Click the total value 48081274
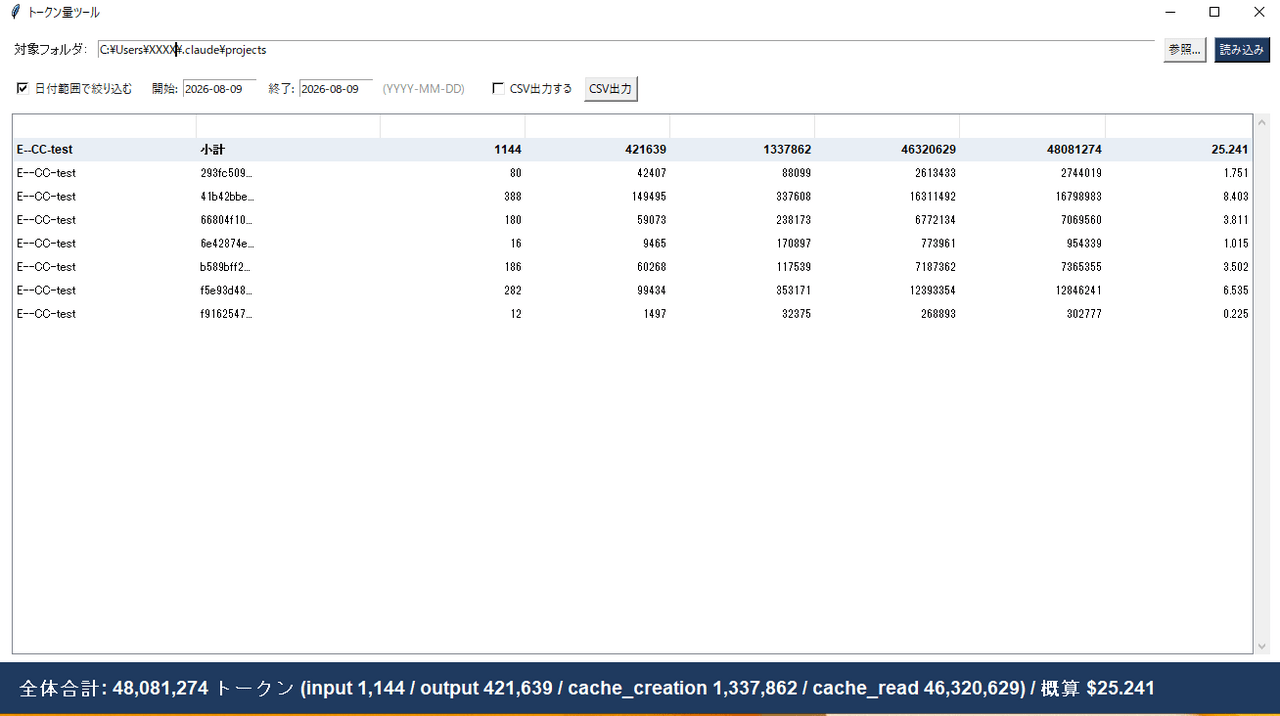Viewport: 1280px width, 716px height. 1075,150
